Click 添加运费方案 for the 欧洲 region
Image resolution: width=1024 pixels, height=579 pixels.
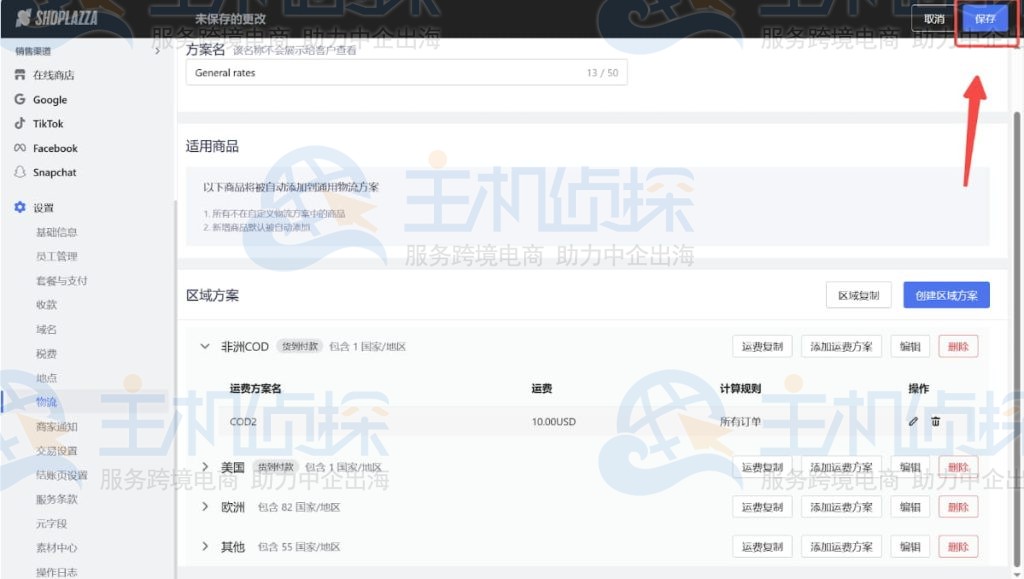(x=841, y=507)
